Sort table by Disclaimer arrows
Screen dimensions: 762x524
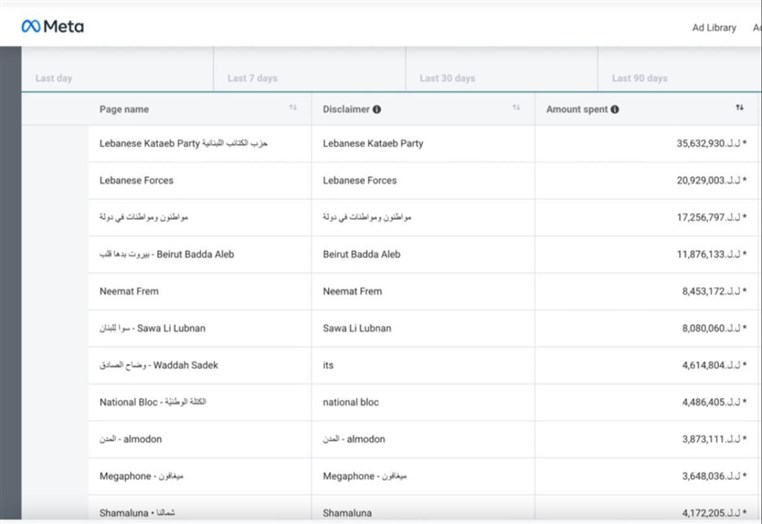pyautogui.click(x=516, y=108)
